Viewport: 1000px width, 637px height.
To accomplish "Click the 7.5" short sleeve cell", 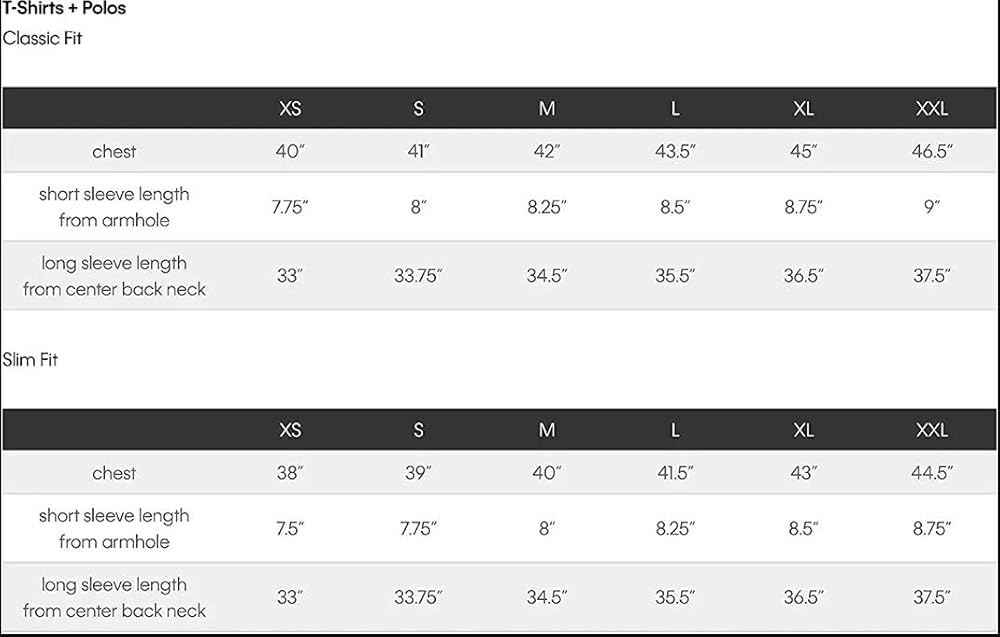I will (289, 528).
